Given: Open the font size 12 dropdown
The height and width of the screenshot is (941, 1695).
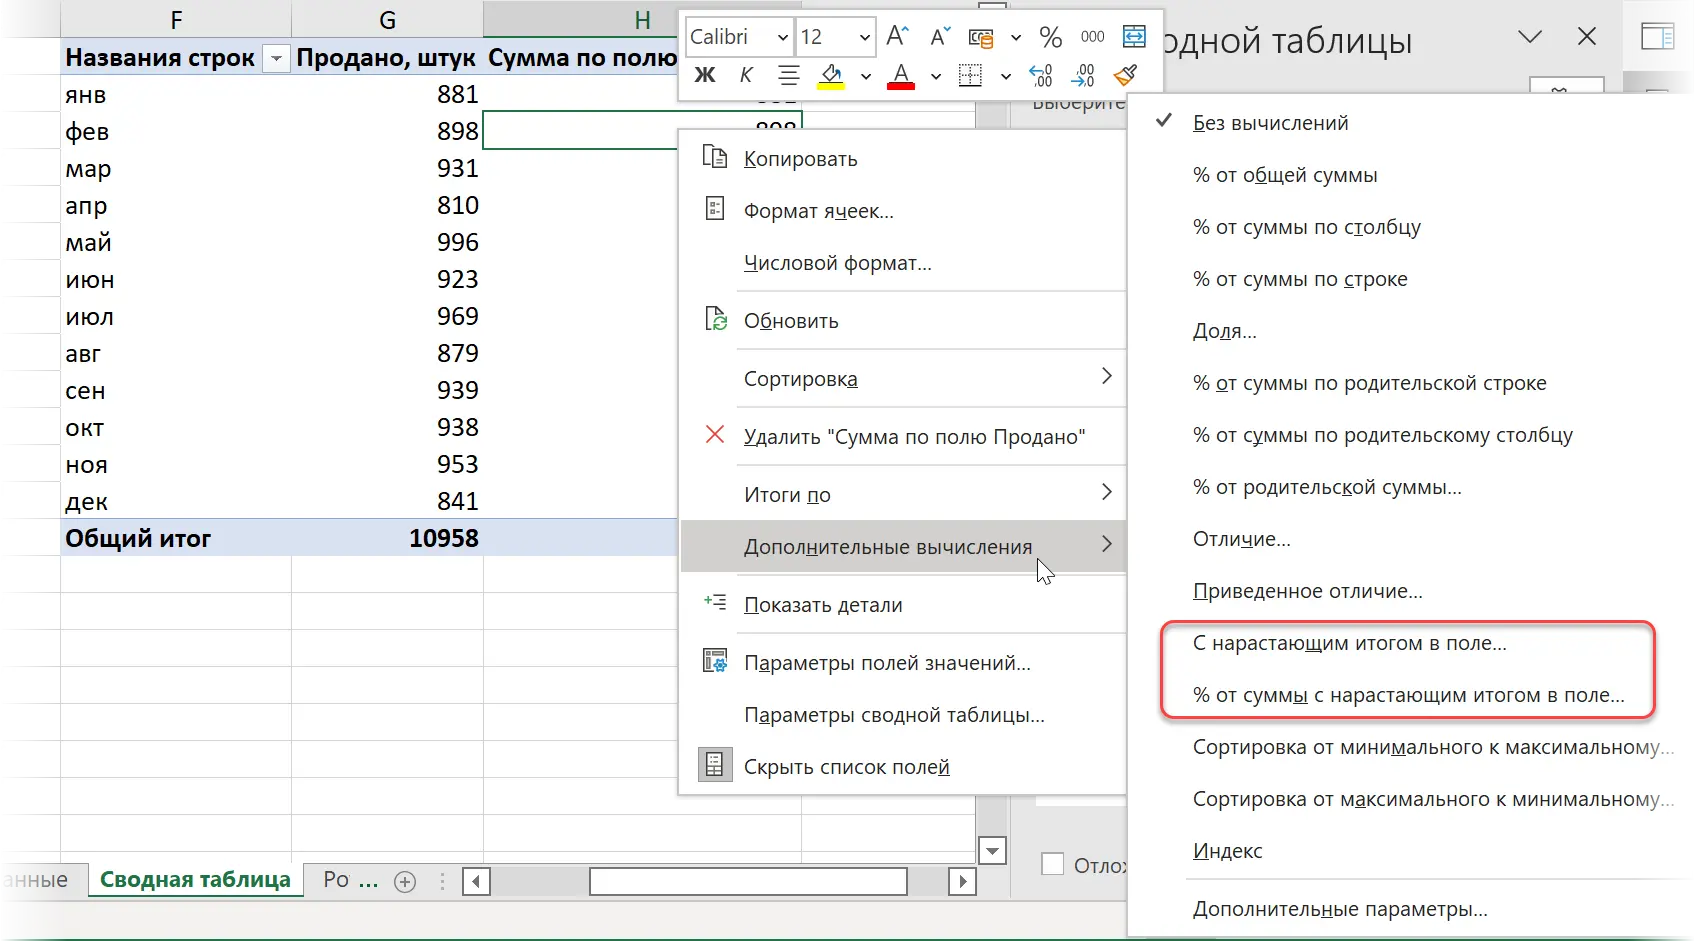Looking at the screenshot, I should point(865,38).
